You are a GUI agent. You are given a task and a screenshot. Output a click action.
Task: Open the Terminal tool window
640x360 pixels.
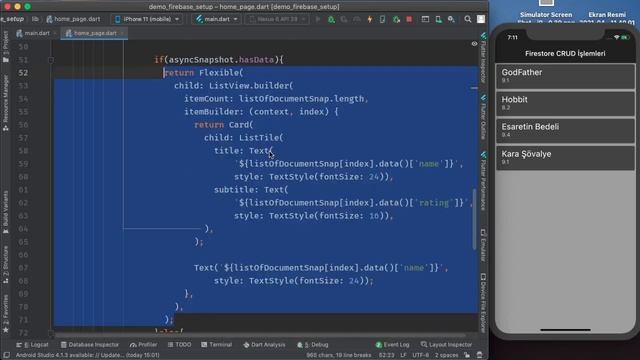(x=217, y=345)
